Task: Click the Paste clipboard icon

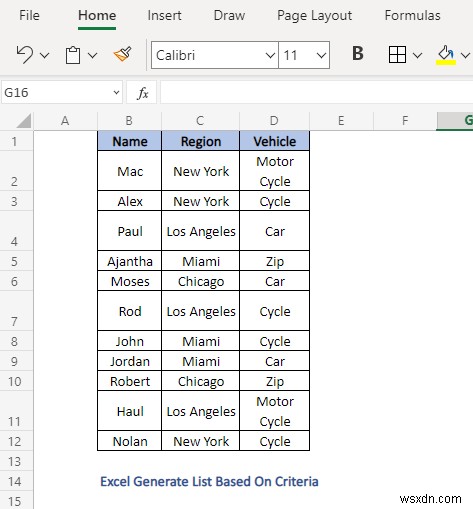Action: pos(73,55)
